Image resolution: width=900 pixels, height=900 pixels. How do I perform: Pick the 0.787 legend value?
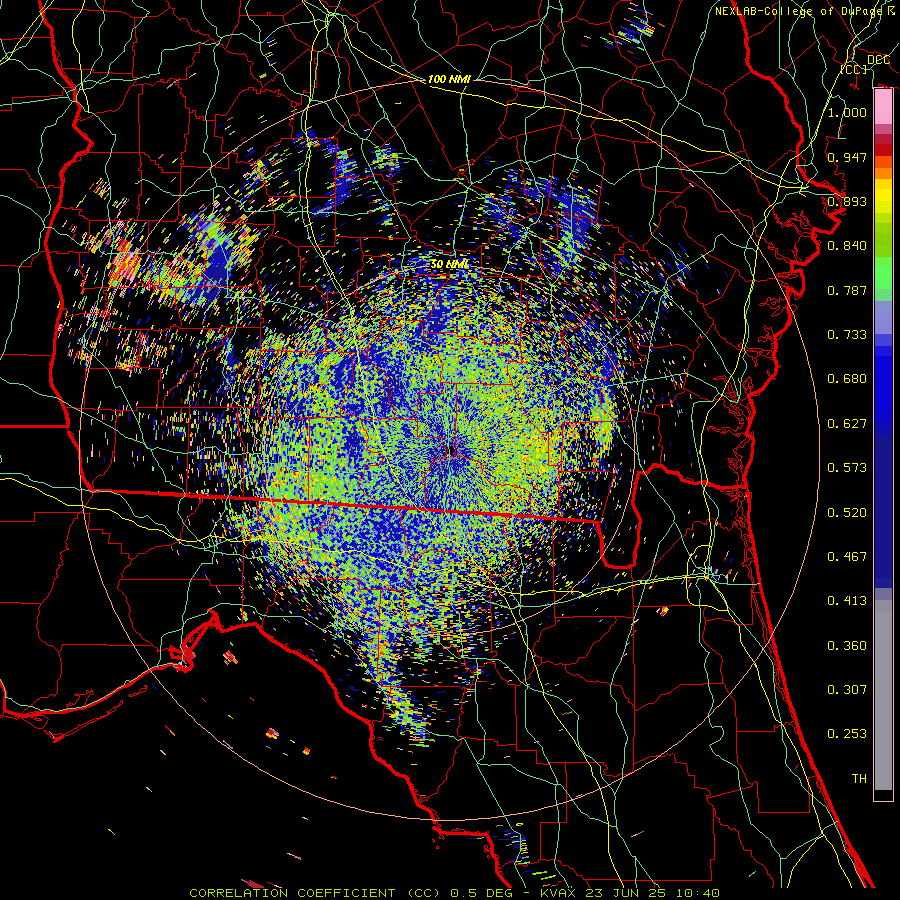click(x=847, y=290)
